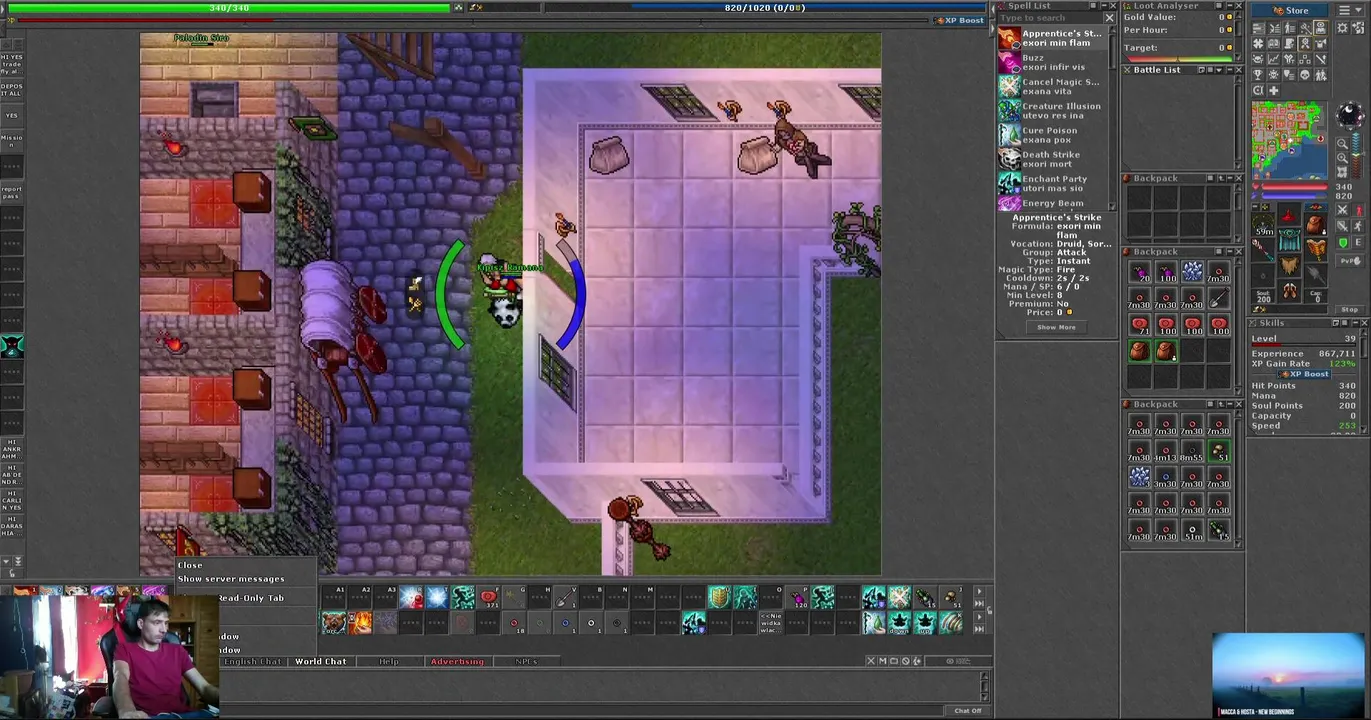1371x720 pixels.
Task: Click the crystal item in second Backpack
Action: point(1192,272)
